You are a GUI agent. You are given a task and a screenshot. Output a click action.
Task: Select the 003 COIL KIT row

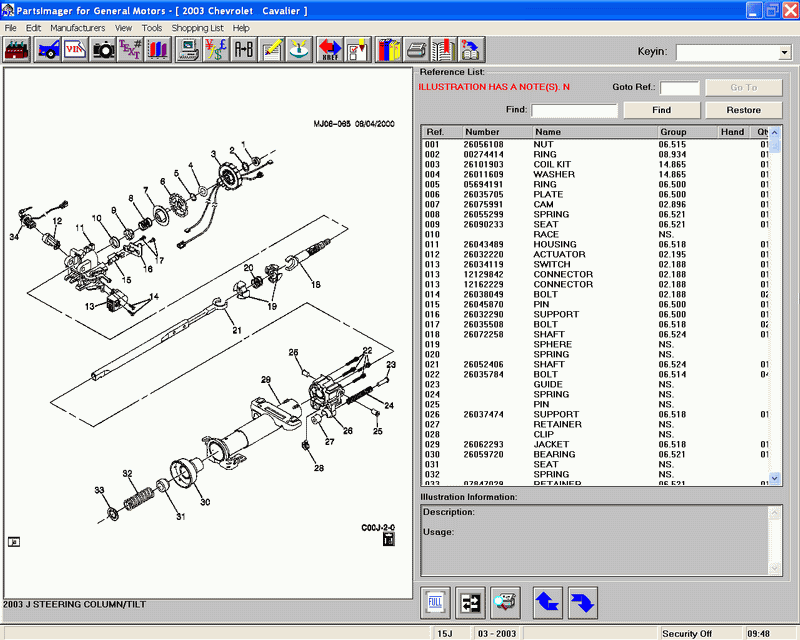coord(595,164)
